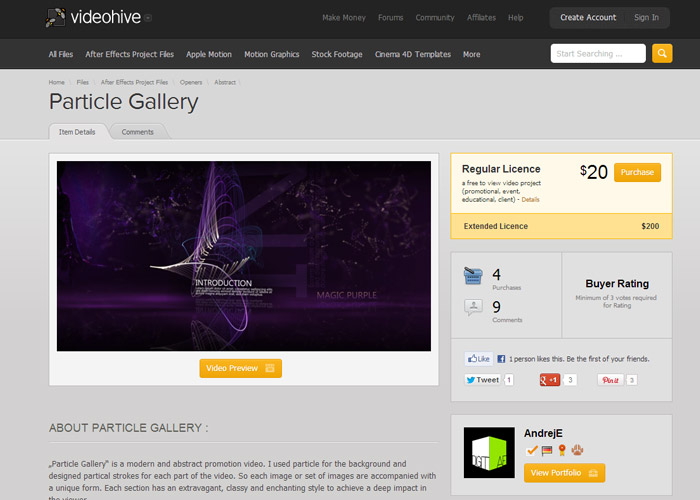The image size is (700, 500).
Task: Click the Facebook Like button
Action: (480, 358)
